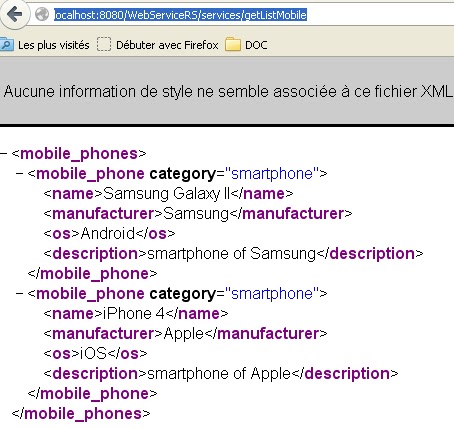
Task: Click the opening mobile_phones root tag
Action: tap(79, 154)
